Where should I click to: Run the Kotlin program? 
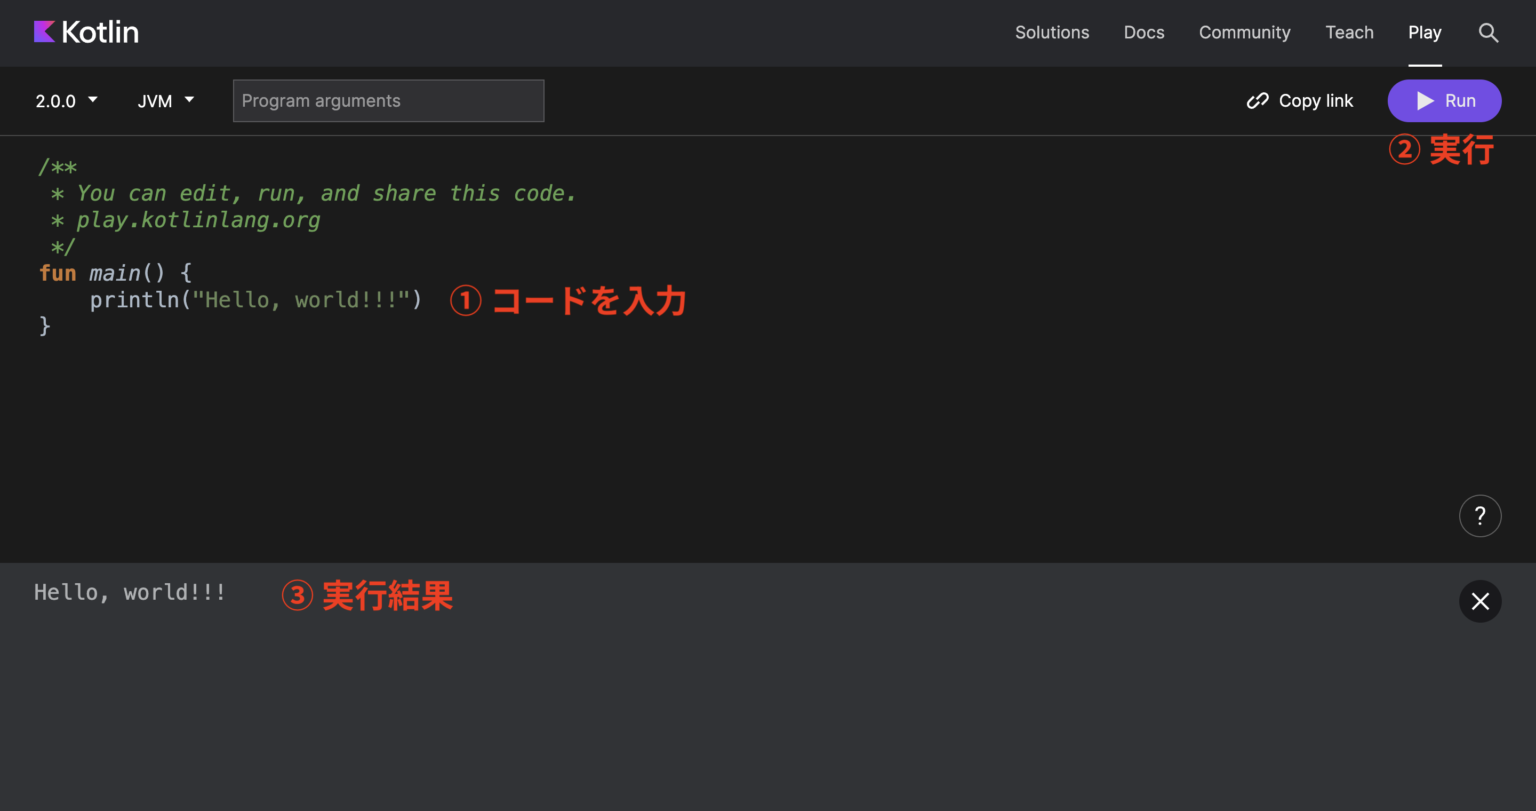1444,100
